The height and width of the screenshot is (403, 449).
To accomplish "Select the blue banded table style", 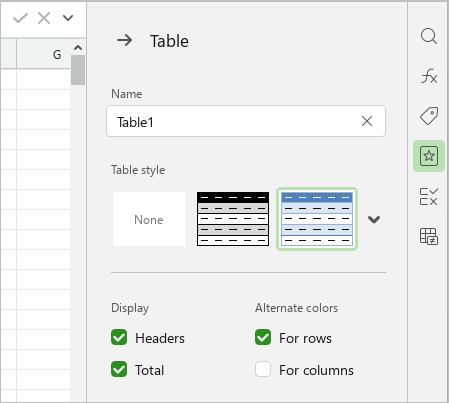I will (317, 219).
